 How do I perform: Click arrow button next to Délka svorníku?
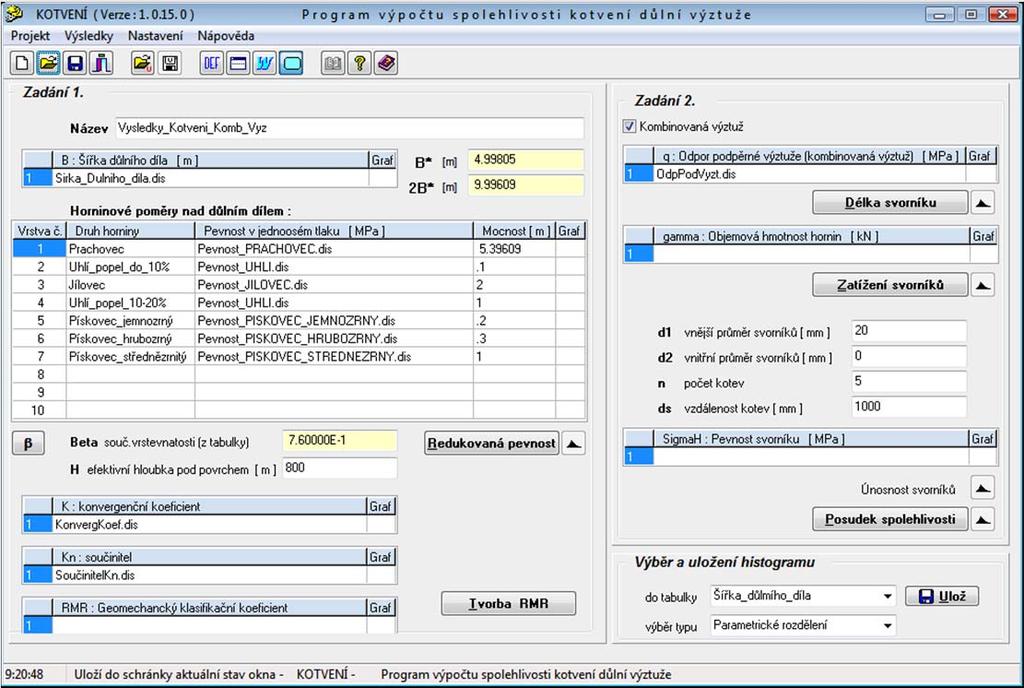982,202
